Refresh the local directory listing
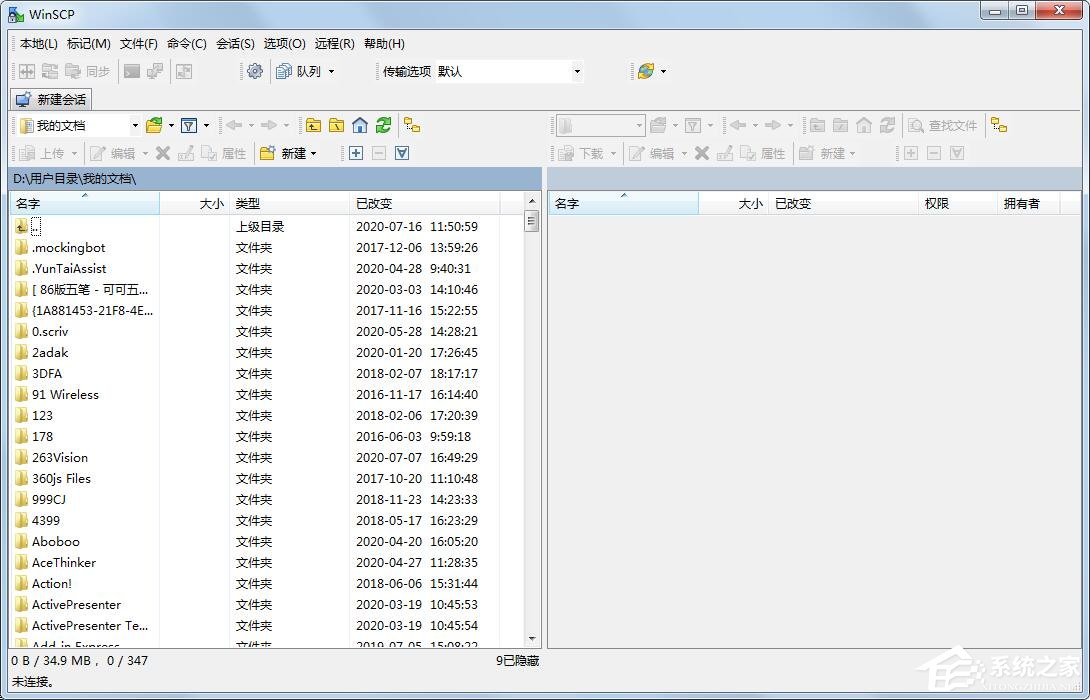This screenshot has height=700, width=1090. tap(383, 125)
